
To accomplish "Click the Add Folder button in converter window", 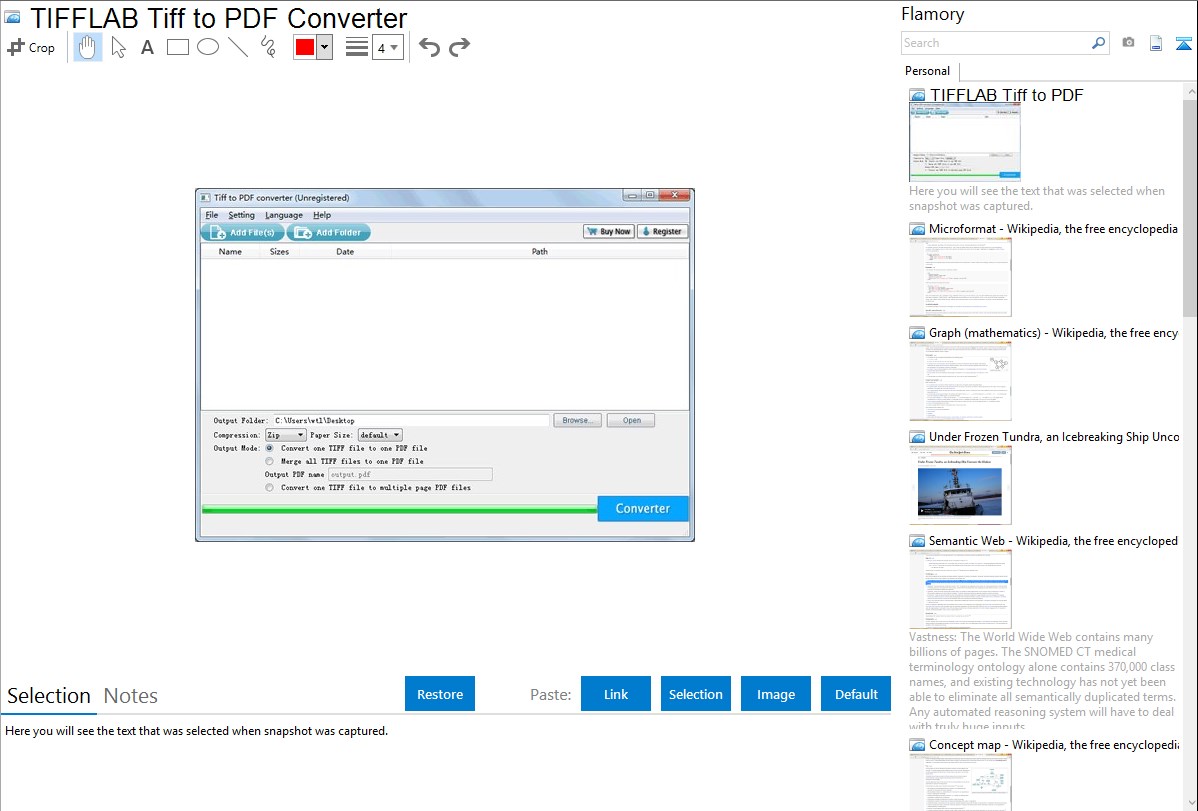I will [329, 232].
